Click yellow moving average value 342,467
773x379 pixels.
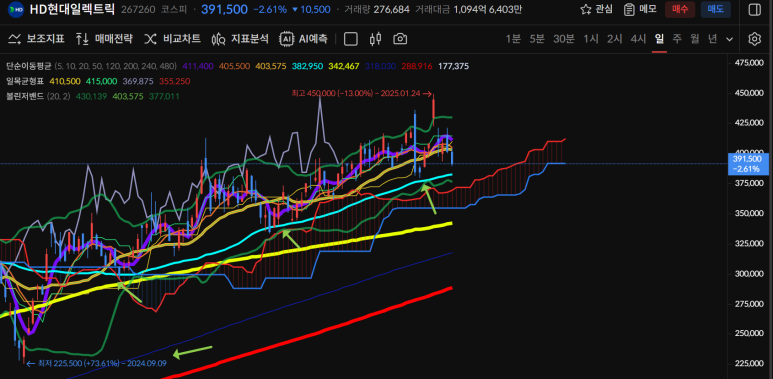click(344, 66)
